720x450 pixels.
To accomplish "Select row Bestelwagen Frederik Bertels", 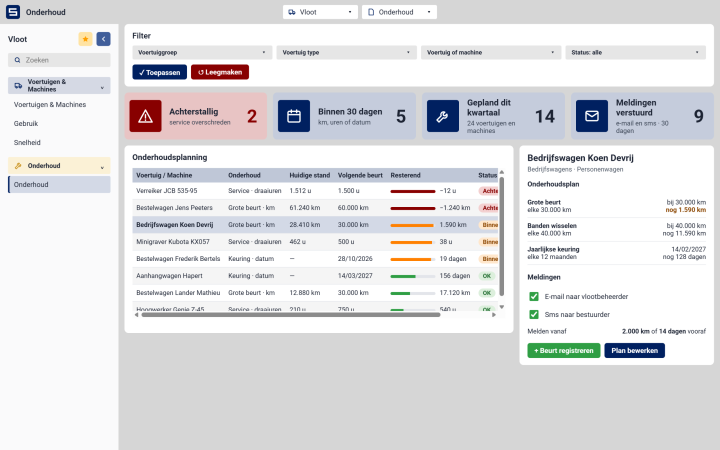I will (315, 259).
